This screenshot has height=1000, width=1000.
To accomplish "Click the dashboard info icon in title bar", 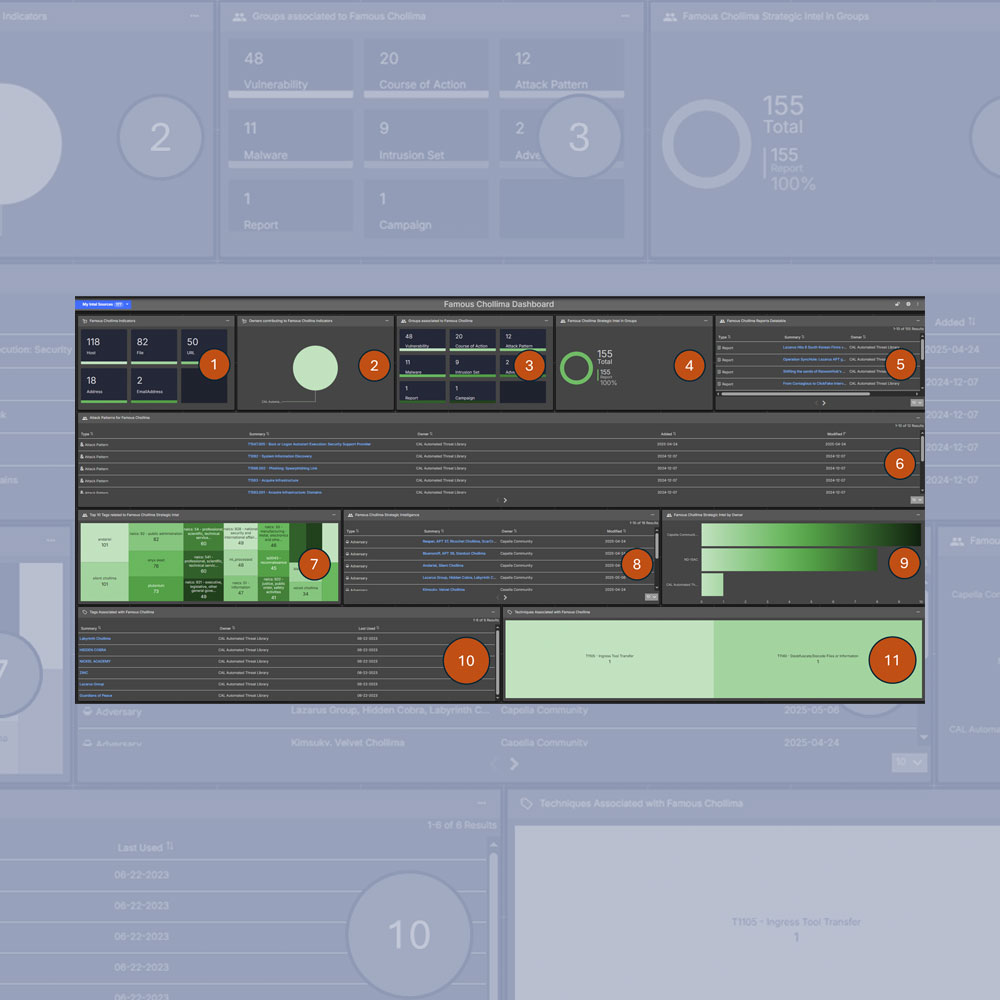I will click(x=908, y=304).
